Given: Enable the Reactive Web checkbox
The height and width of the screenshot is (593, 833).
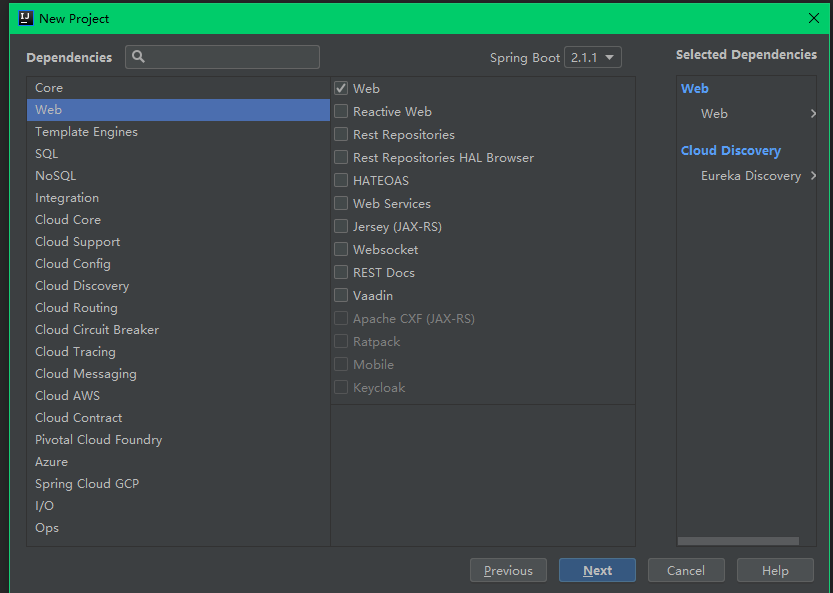Looking at the screenshot, I should pos(341,111).
